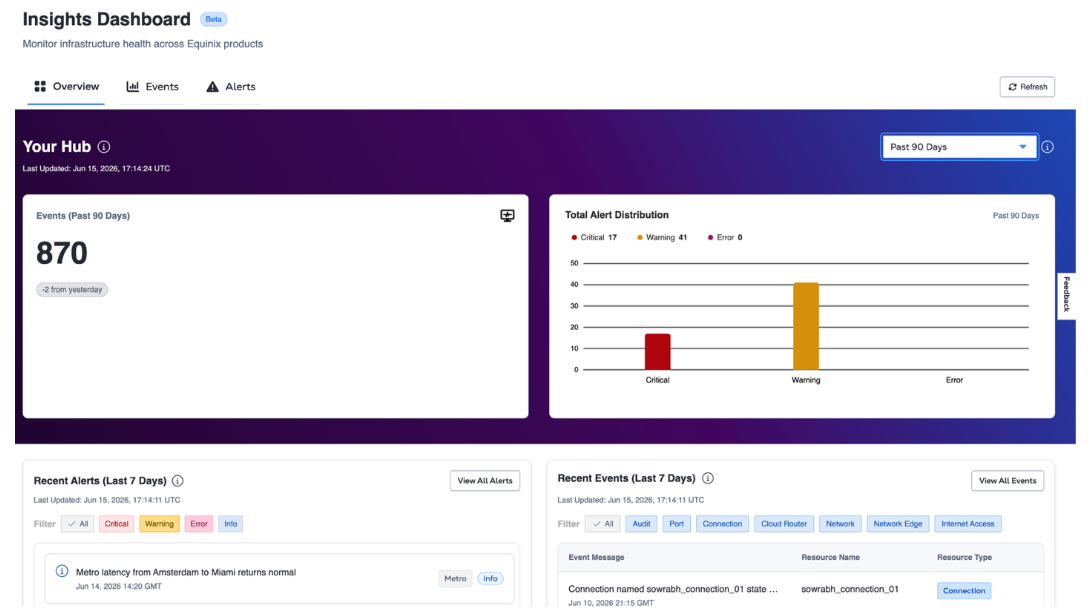Click the Overview tab grid icon
This screenshot has width=1088, height=614.
(x=40, y=86)
